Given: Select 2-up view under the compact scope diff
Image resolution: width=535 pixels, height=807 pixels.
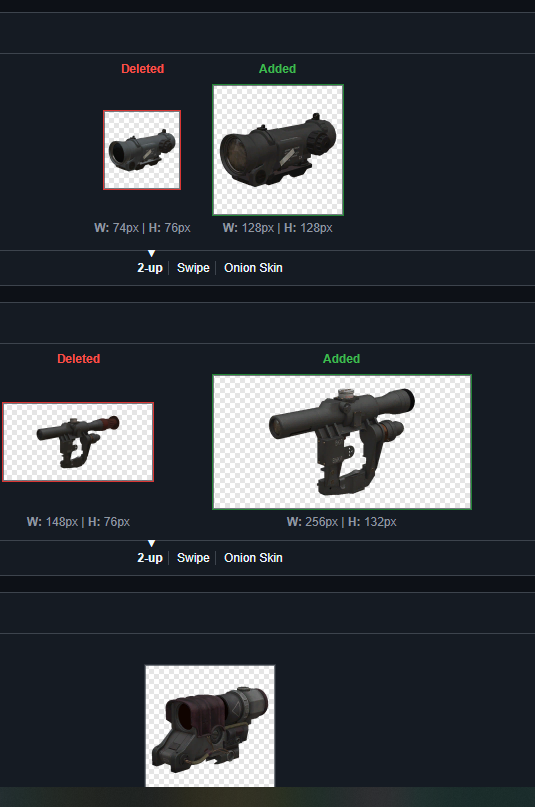Looking at the screenshot, I should coord(150,268).
